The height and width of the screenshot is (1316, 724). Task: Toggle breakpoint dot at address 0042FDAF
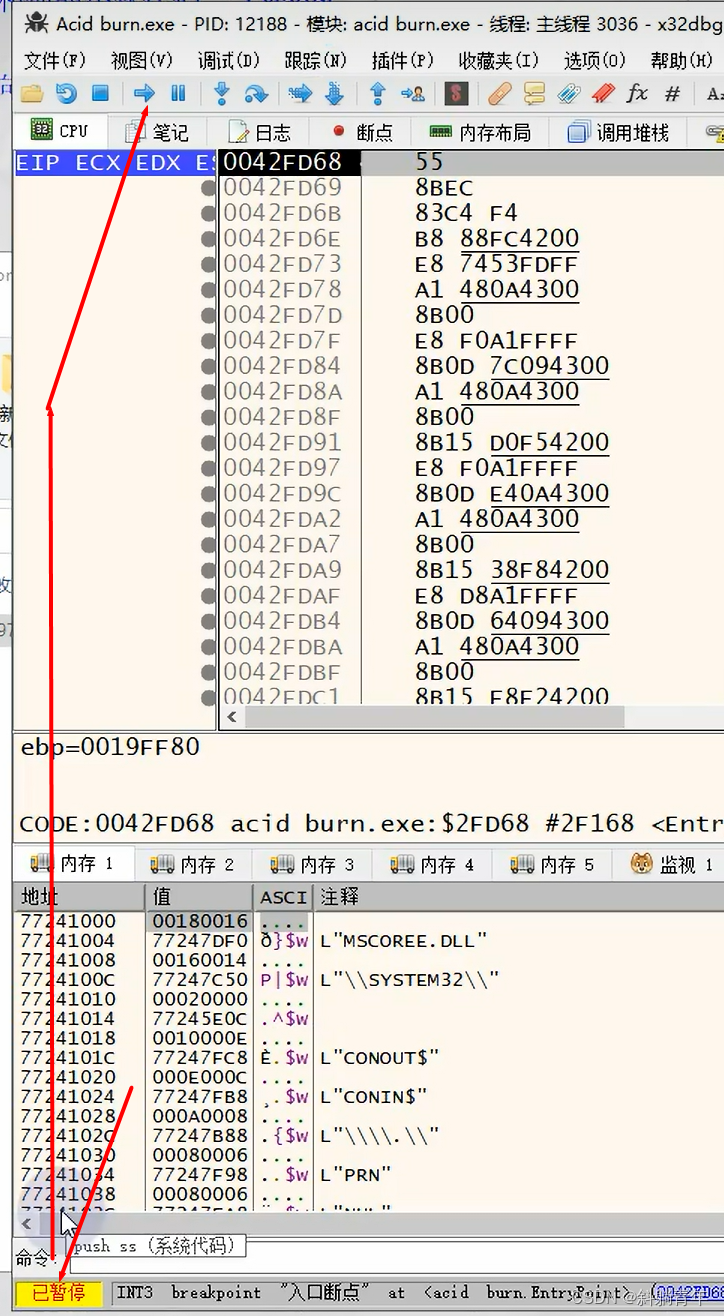pos(208,595)
